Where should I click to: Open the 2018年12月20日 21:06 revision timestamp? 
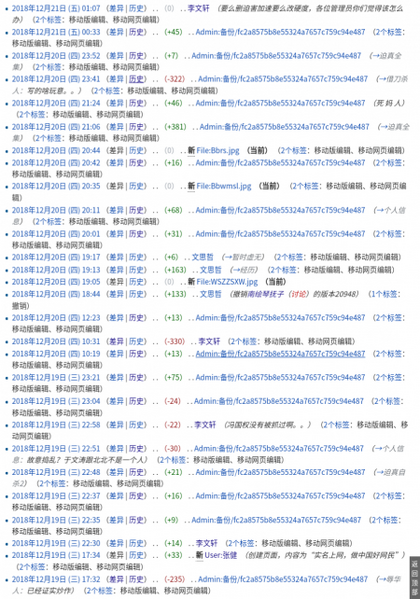coord(56,126)
